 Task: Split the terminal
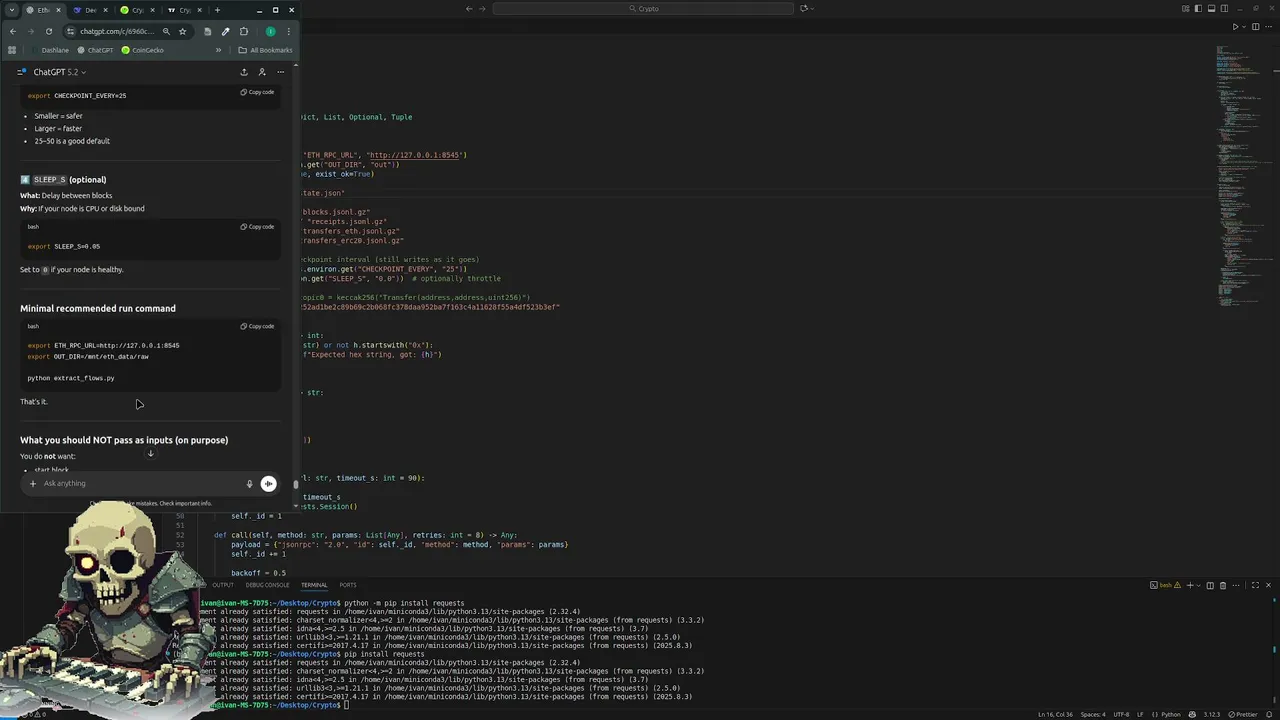point(1210,585)
